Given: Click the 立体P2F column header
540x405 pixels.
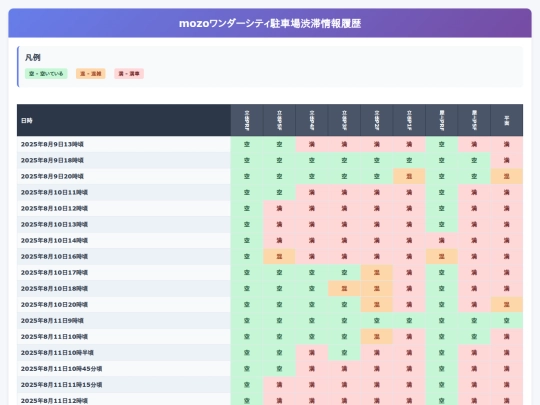Looking at the screenshot, I should tap(376, 120).
